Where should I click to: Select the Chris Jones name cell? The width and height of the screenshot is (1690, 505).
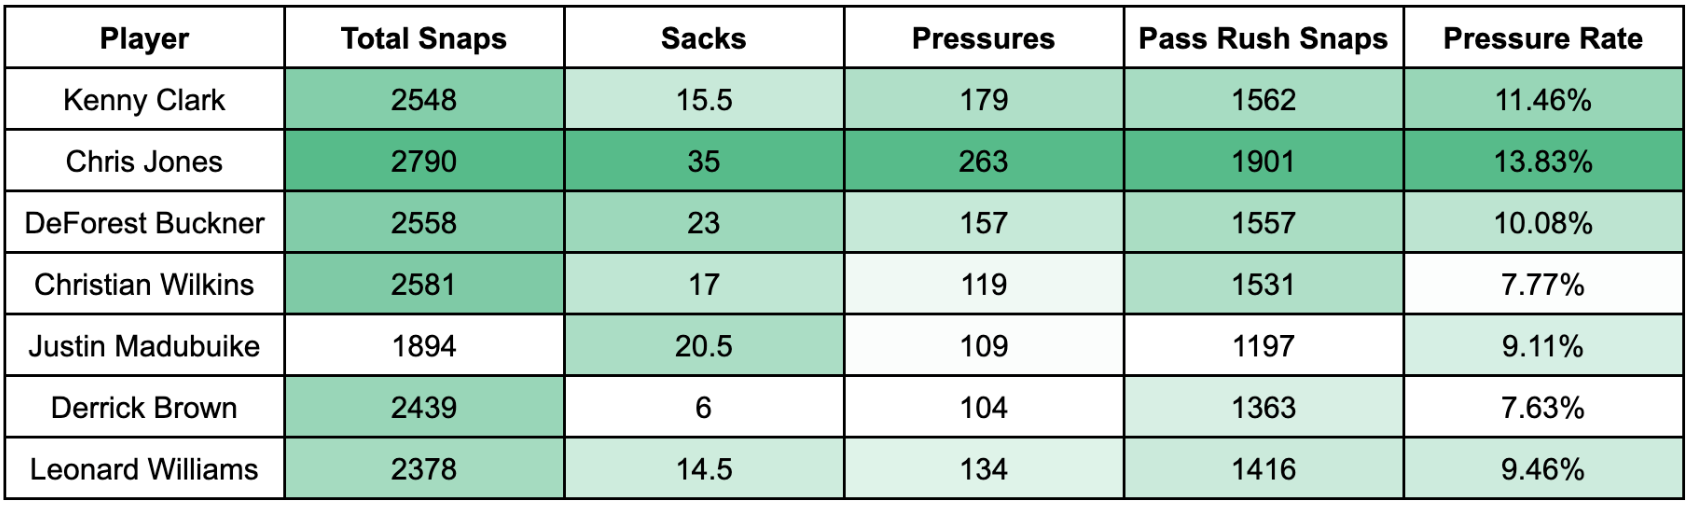pyautogui.click(x=144, y=162)
